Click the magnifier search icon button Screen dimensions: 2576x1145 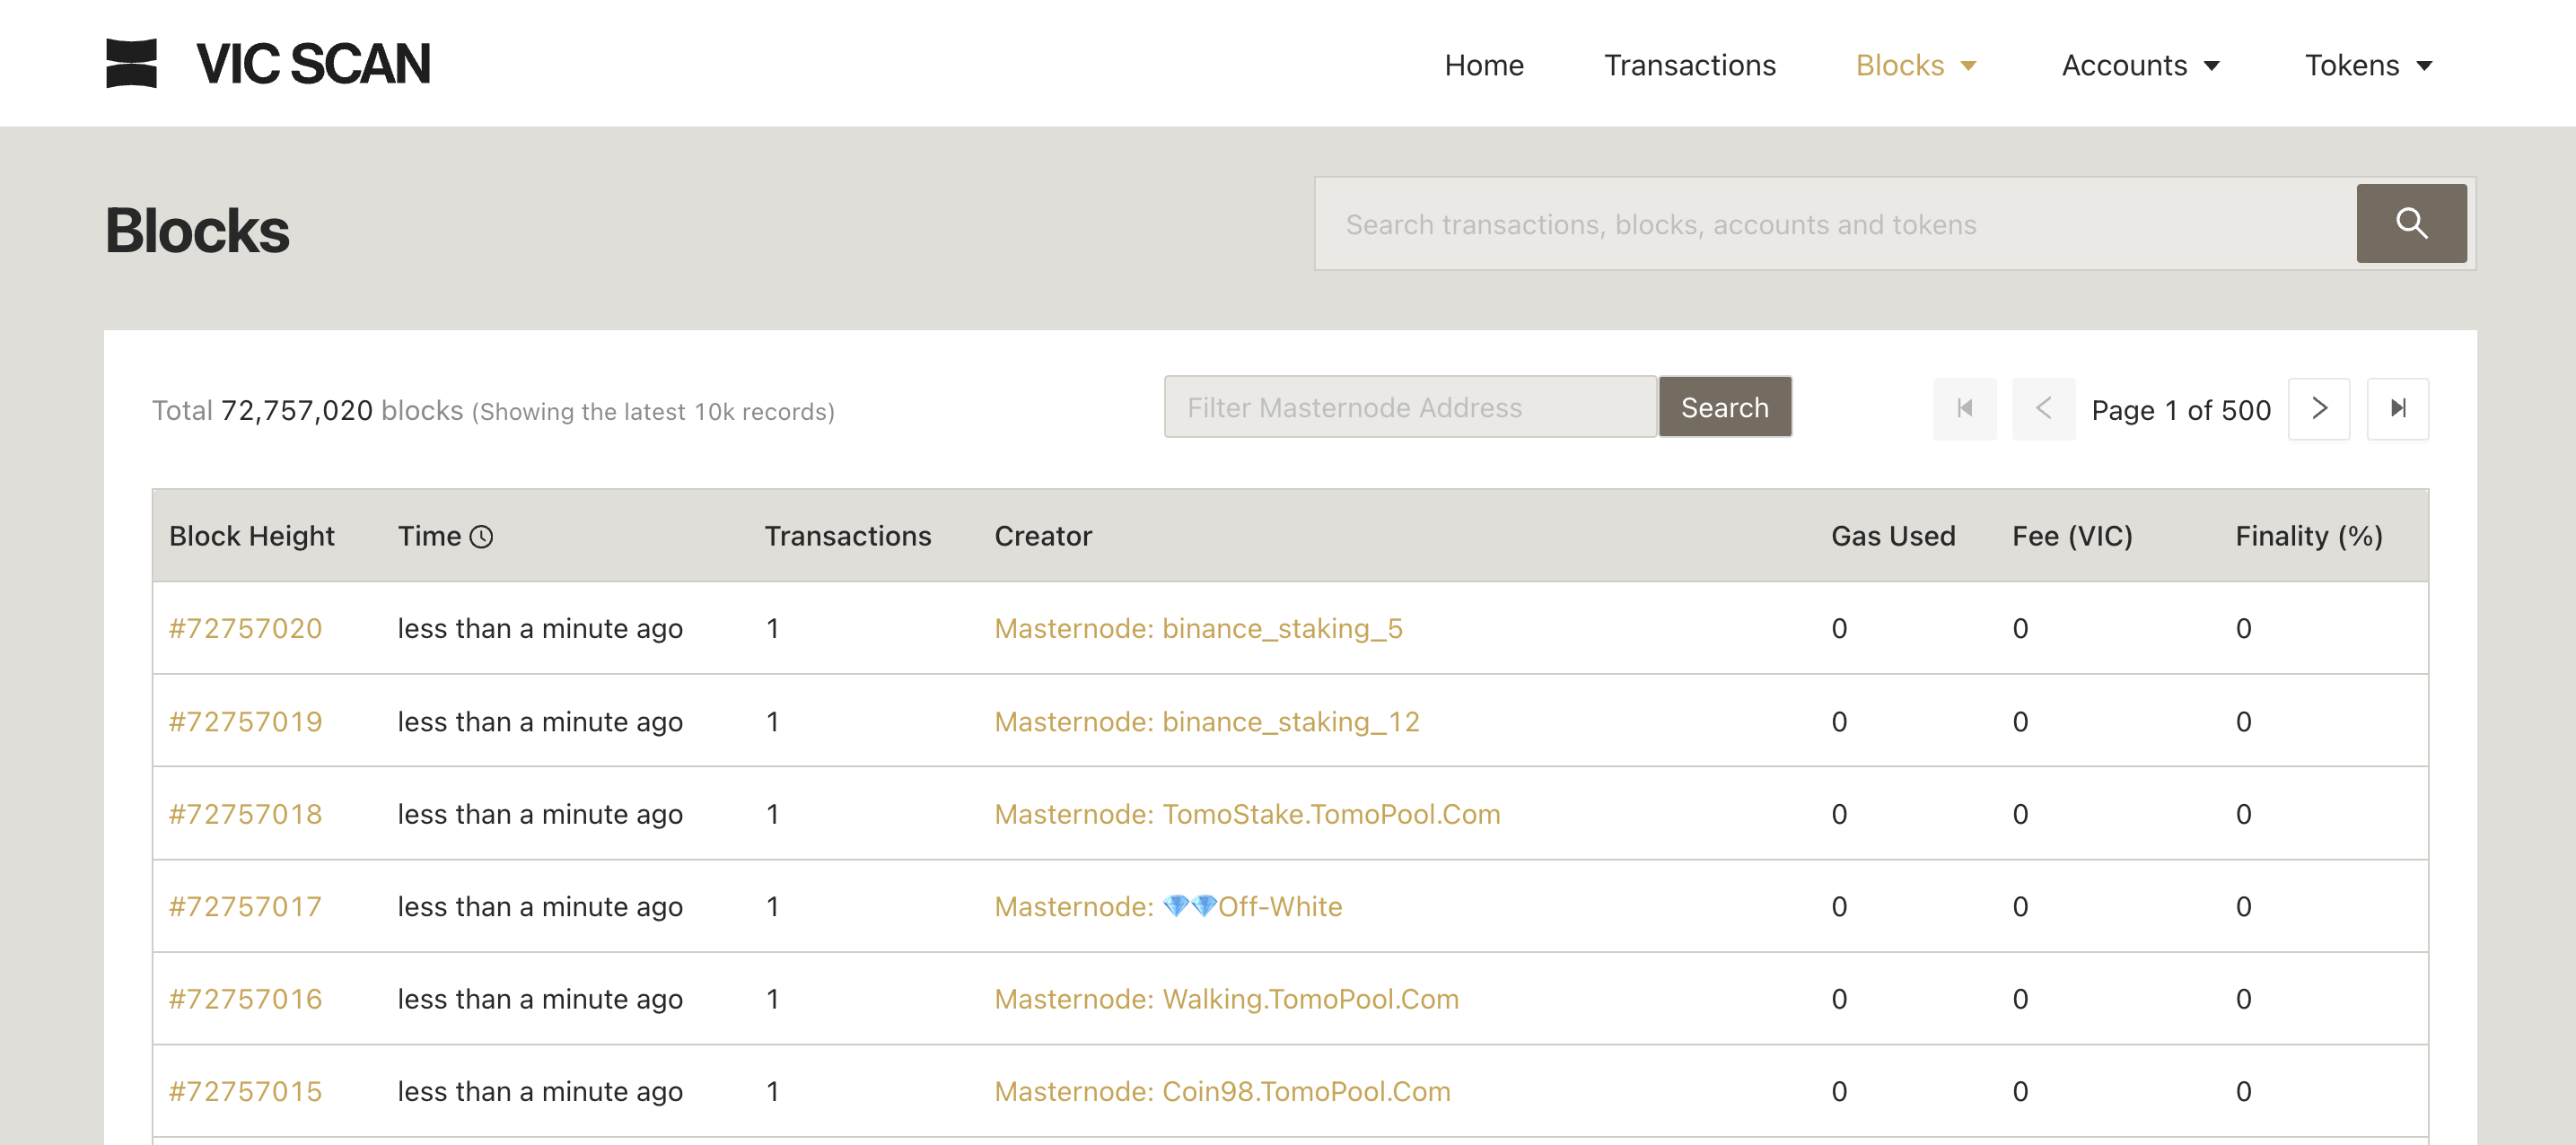[x=2410, y=223]
